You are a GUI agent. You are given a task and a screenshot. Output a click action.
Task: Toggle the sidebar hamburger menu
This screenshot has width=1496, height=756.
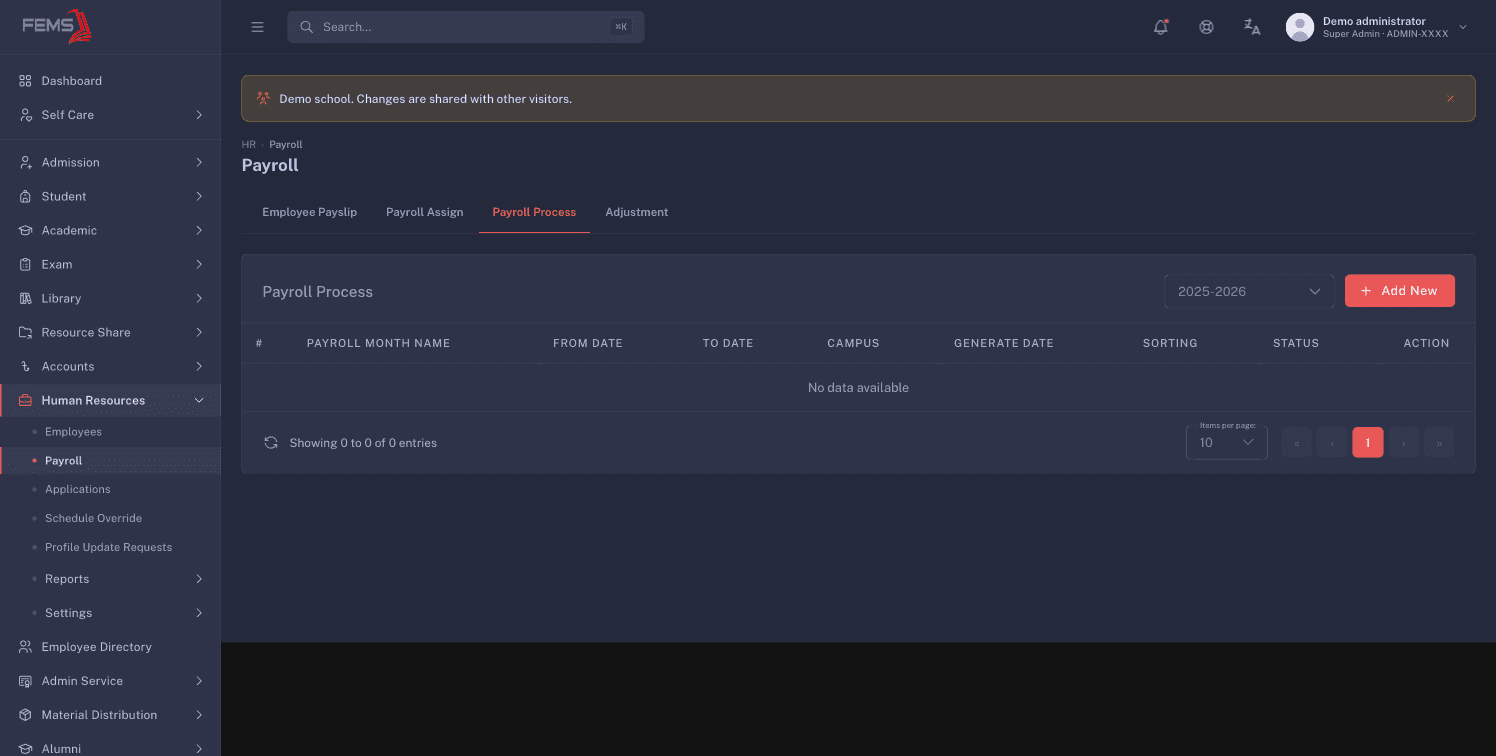tap(257, 27)
